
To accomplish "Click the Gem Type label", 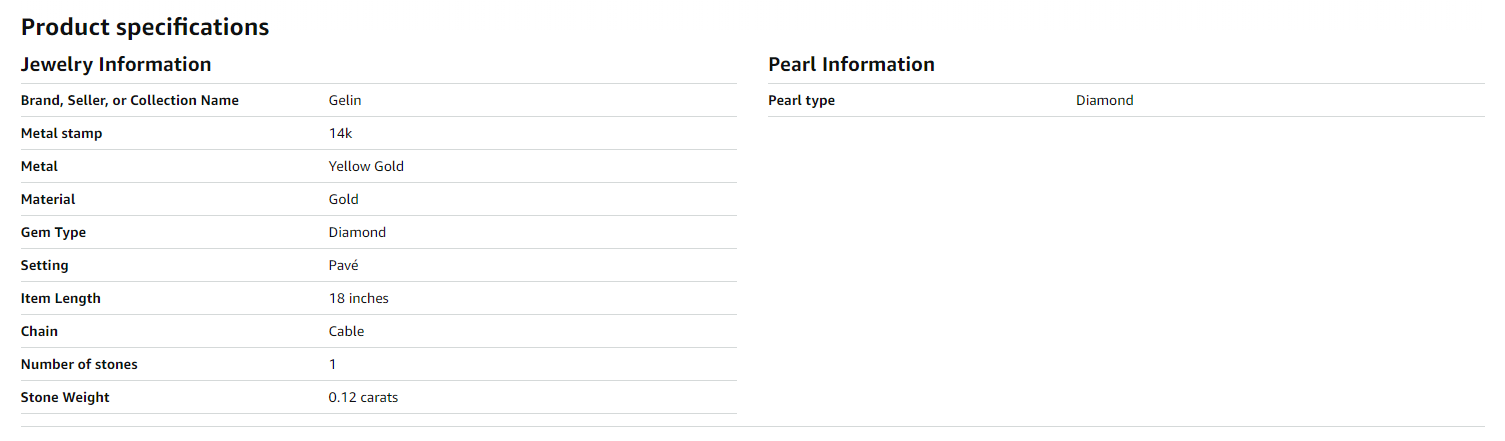I will 53,232.
